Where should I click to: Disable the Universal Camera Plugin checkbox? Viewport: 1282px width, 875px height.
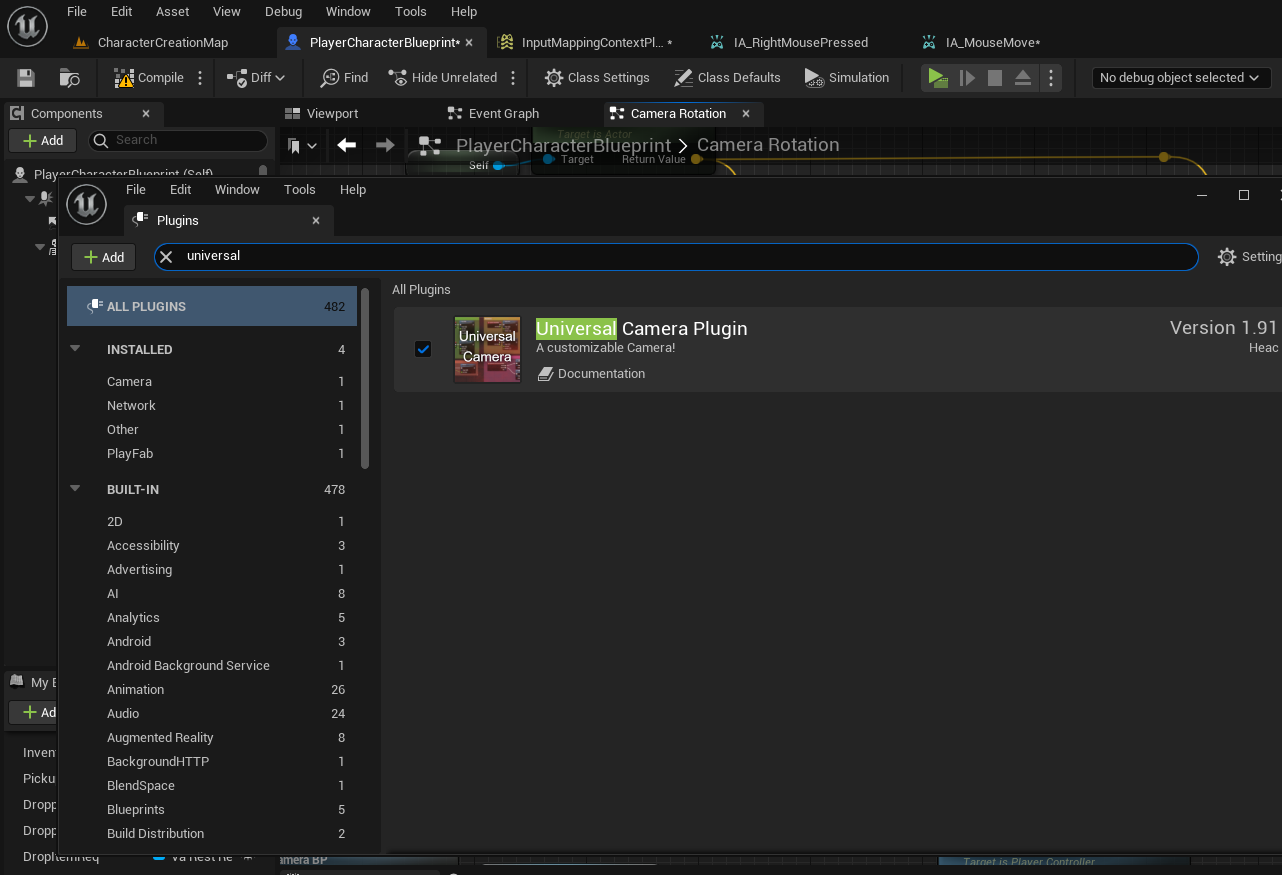pos(423,349)
